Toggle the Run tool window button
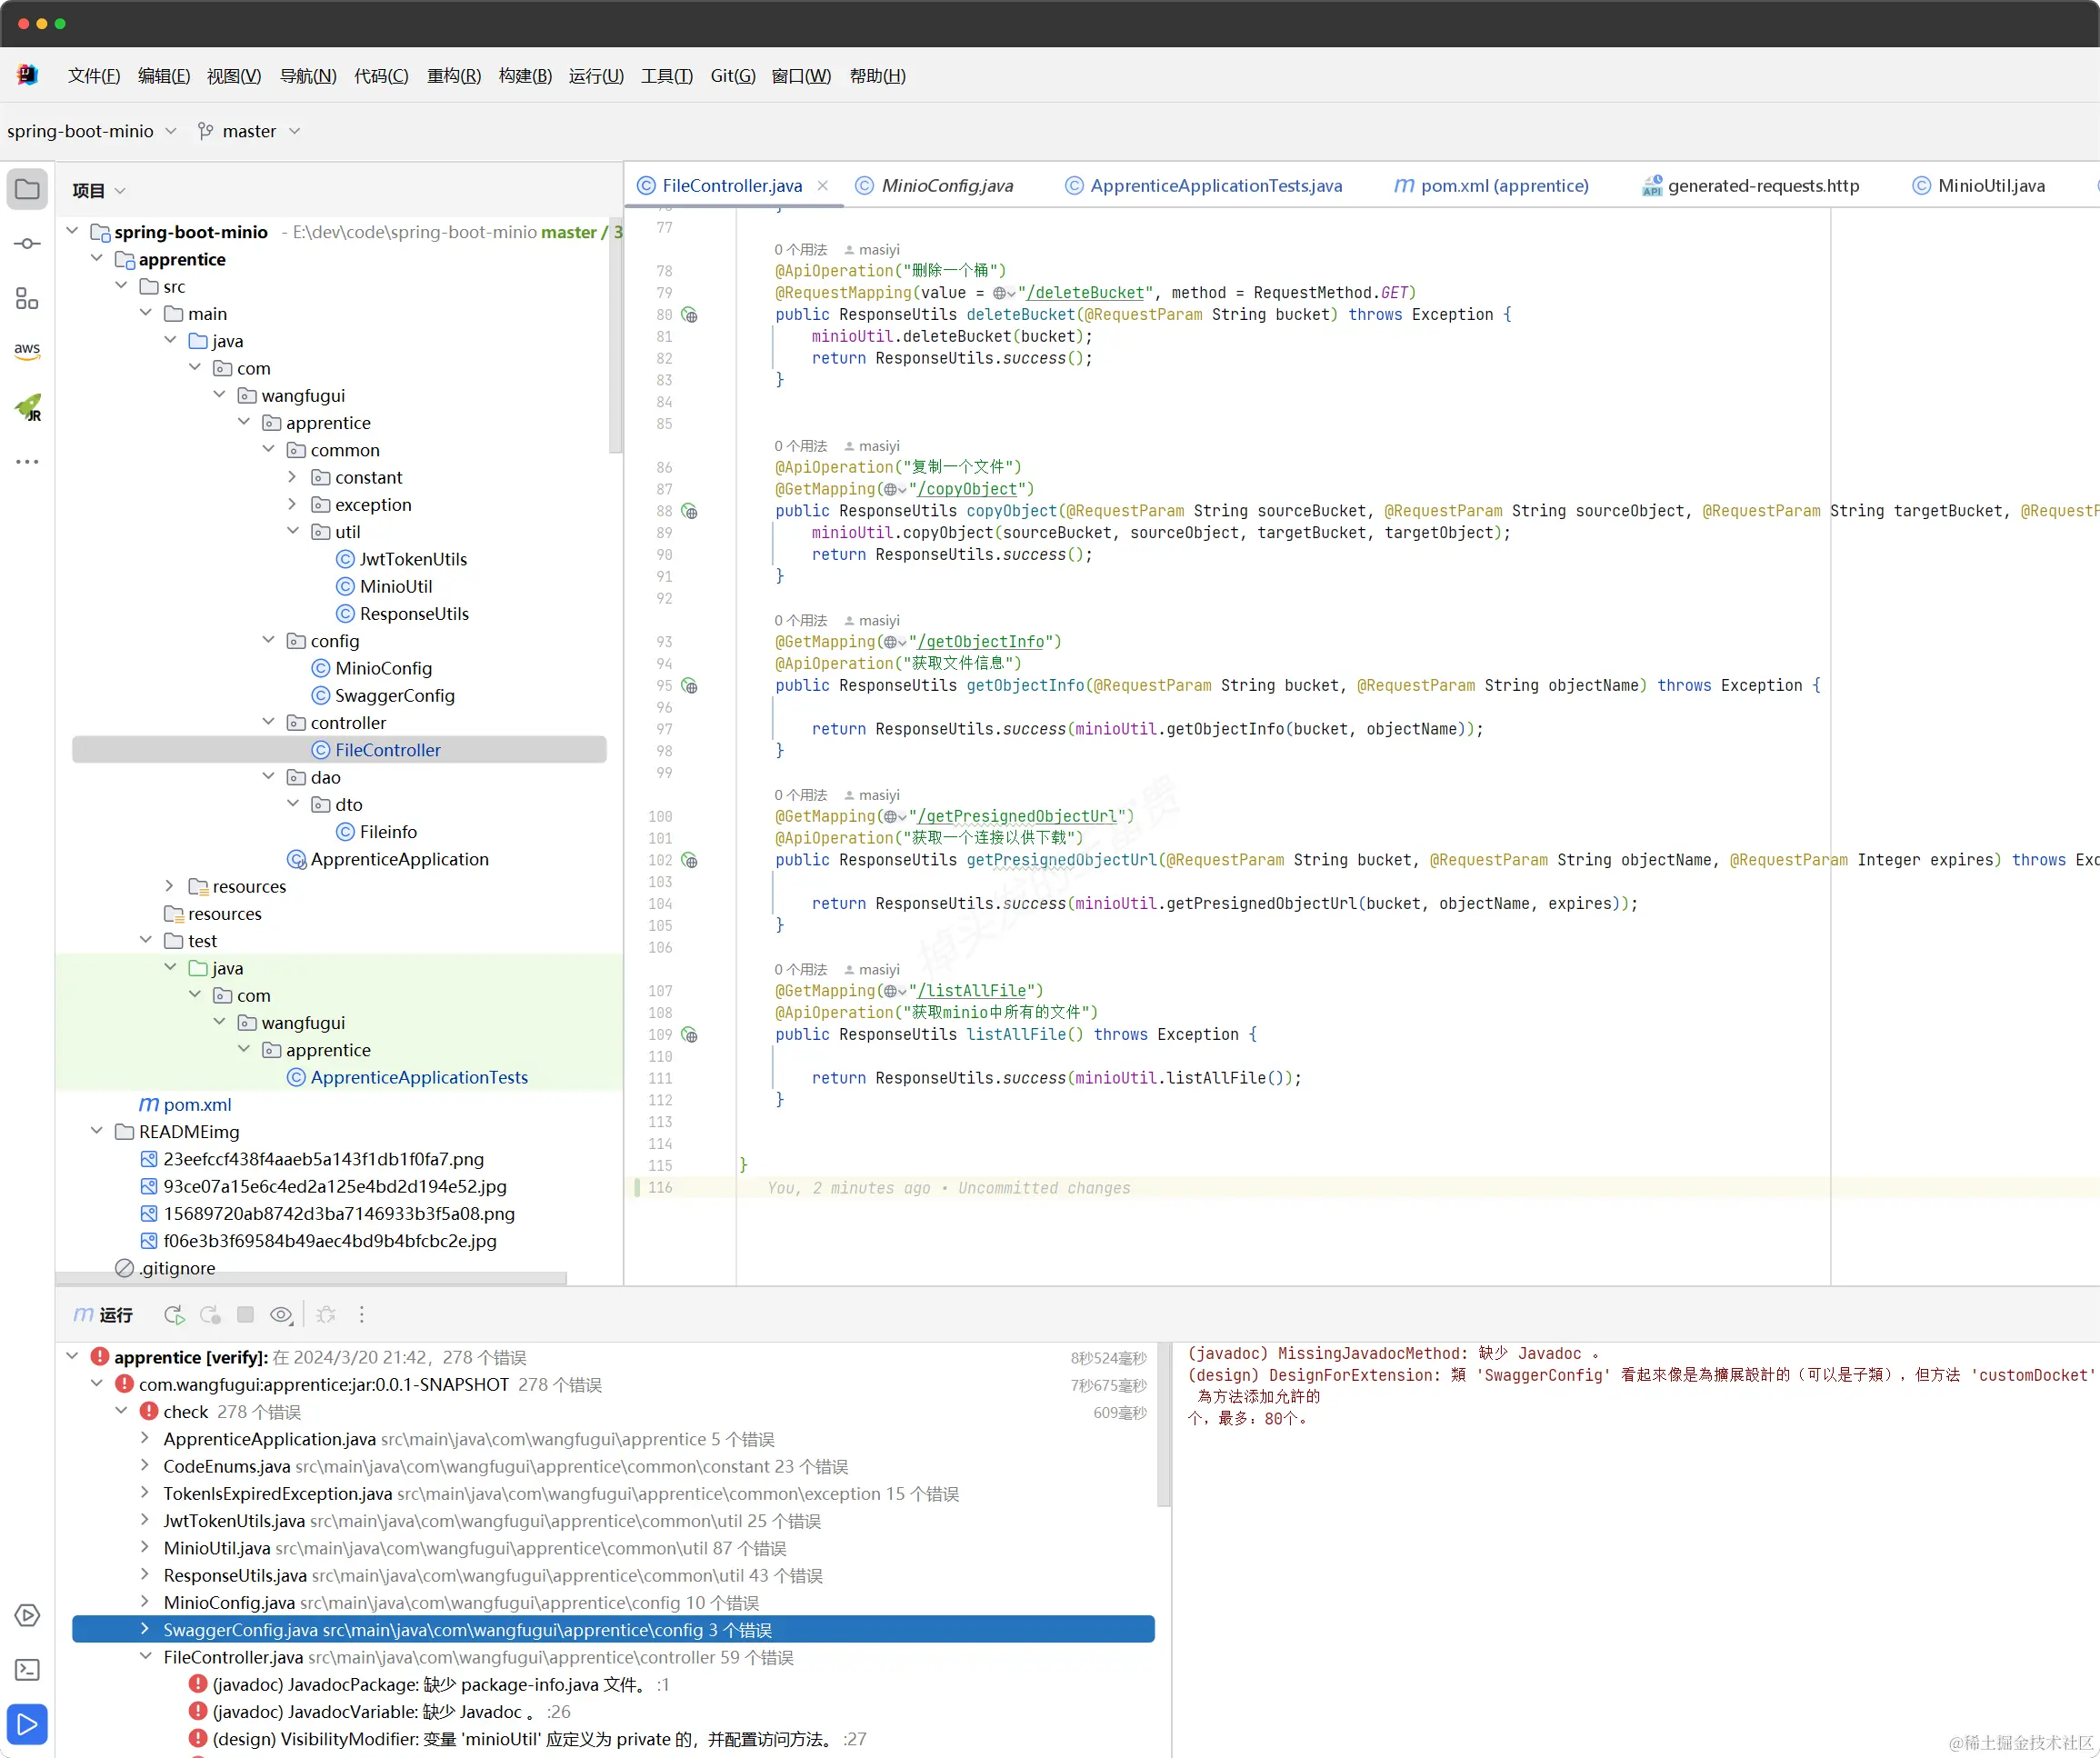The image size is (2100, 1758). pyautogui.click(x=27, y=1723)
